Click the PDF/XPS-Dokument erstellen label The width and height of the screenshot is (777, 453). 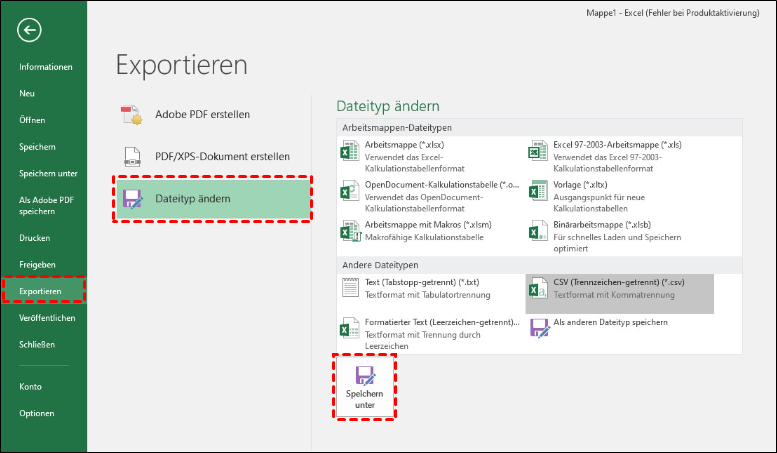coord(222,157)
